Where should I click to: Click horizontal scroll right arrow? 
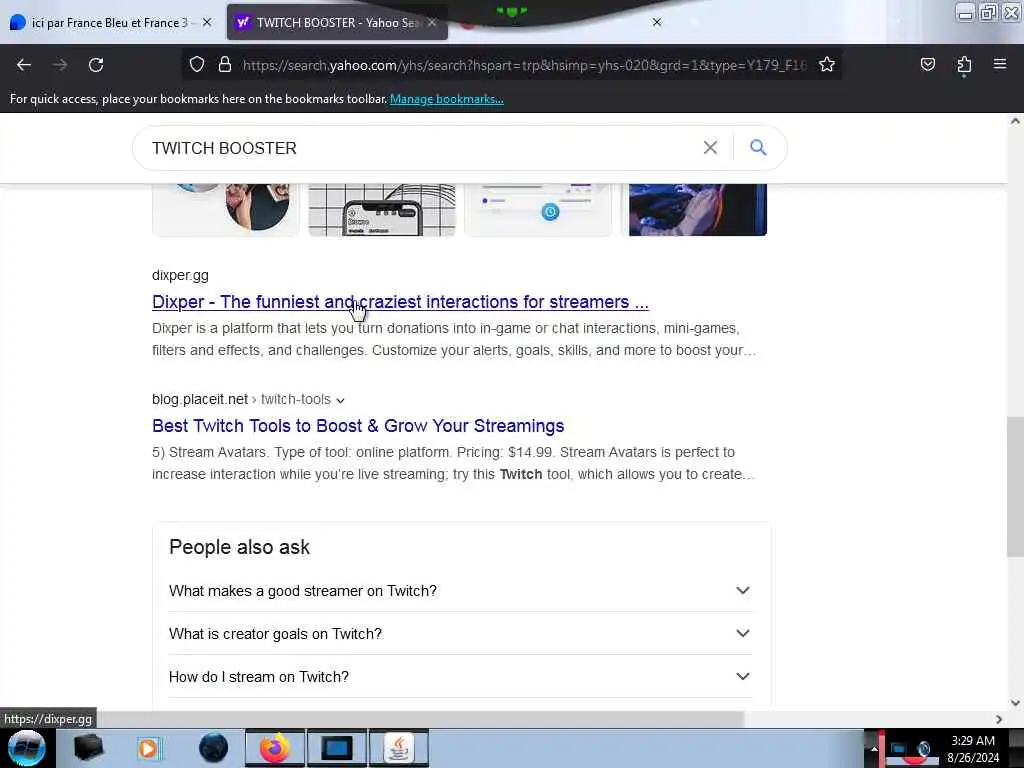coord(999,719)
